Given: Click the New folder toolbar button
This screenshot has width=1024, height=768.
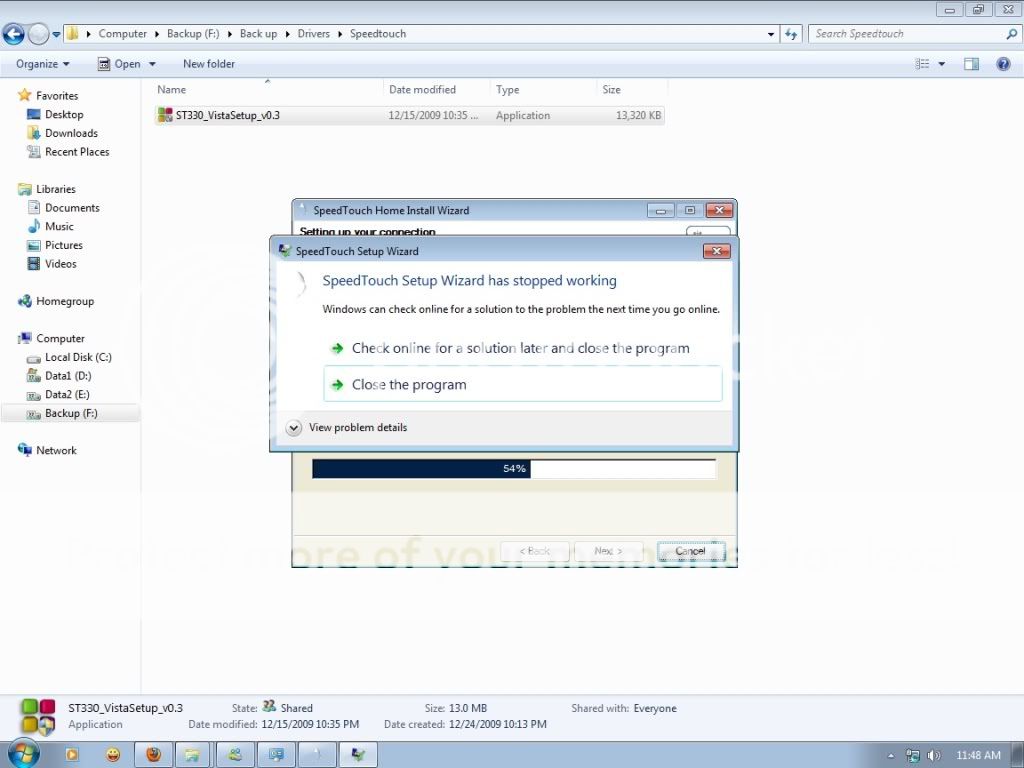Looking at the screenshot, I should pos(208,64).
